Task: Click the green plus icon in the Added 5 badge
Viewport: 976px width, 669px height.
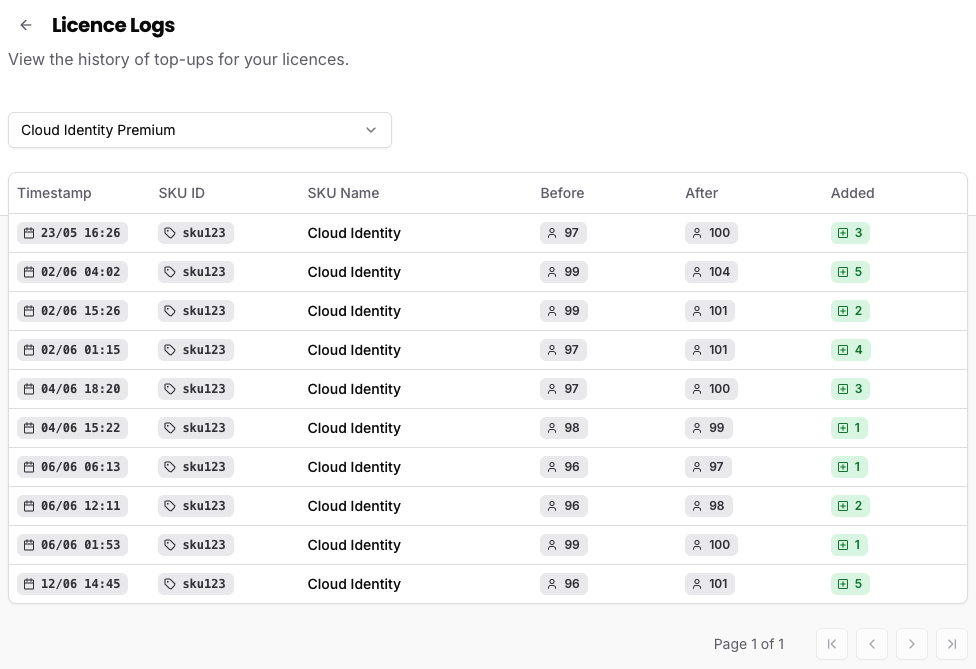Action: (843, 272)
